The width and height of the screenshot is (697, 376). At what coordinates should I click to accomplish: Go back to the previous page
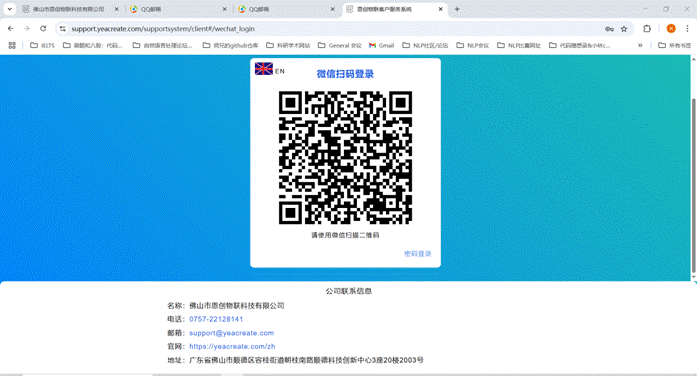pos(11,28)
